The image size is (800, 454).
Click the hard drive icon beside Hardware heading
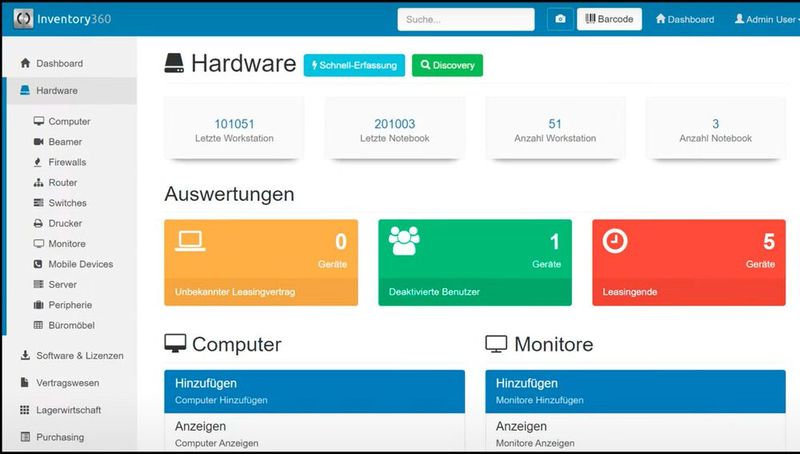(x=174, y=64)
